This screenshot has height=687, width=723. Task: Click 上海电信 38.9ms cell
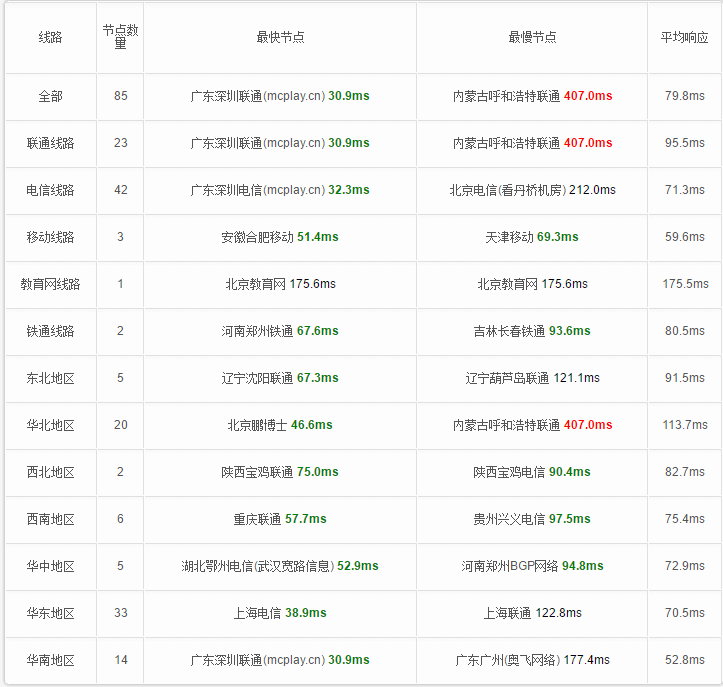[x=280, y=613]
